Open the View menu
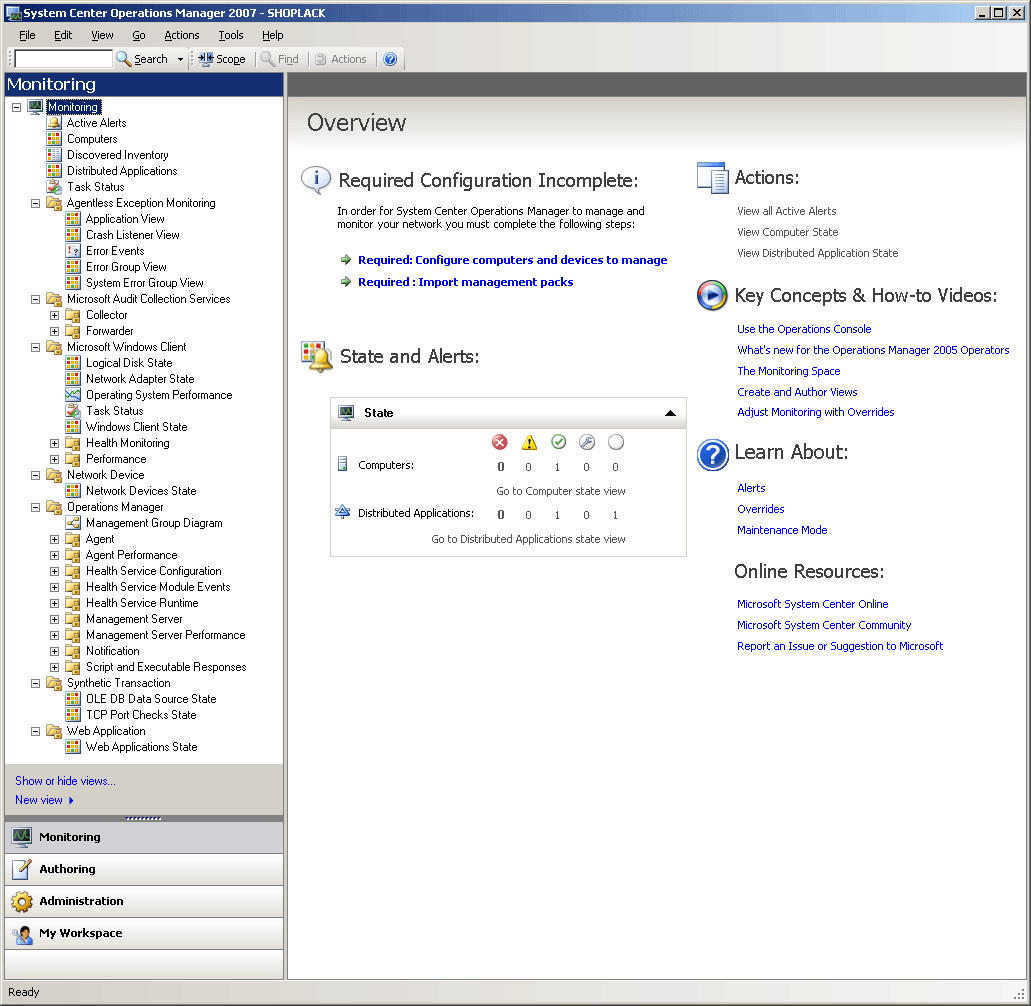The height and width of the screenshot is (1006, 1031). [102, 35]
